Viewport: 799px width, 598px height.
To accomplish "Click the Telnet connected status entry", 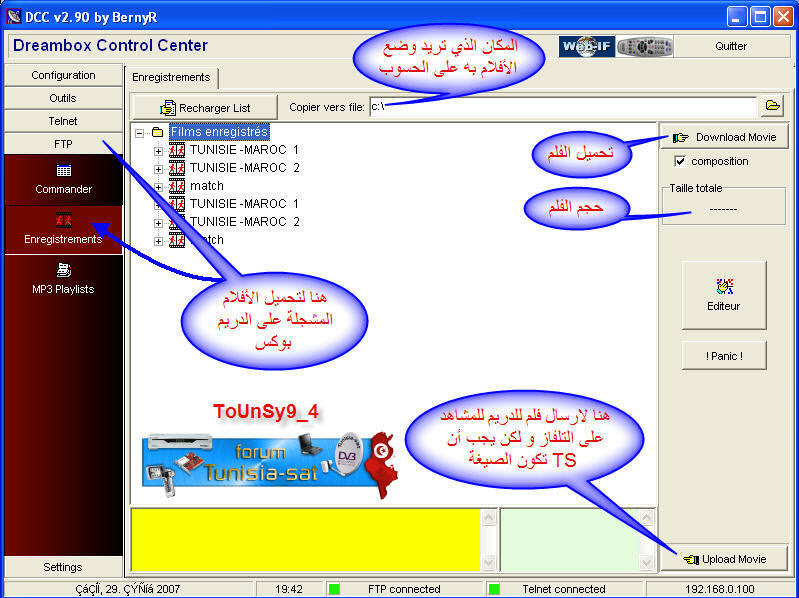I will coord(564,589).
